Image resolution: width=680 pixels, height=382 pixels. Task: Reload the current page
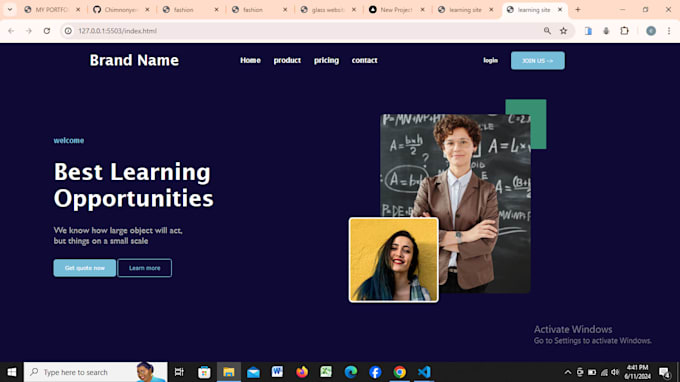(47, 31)
